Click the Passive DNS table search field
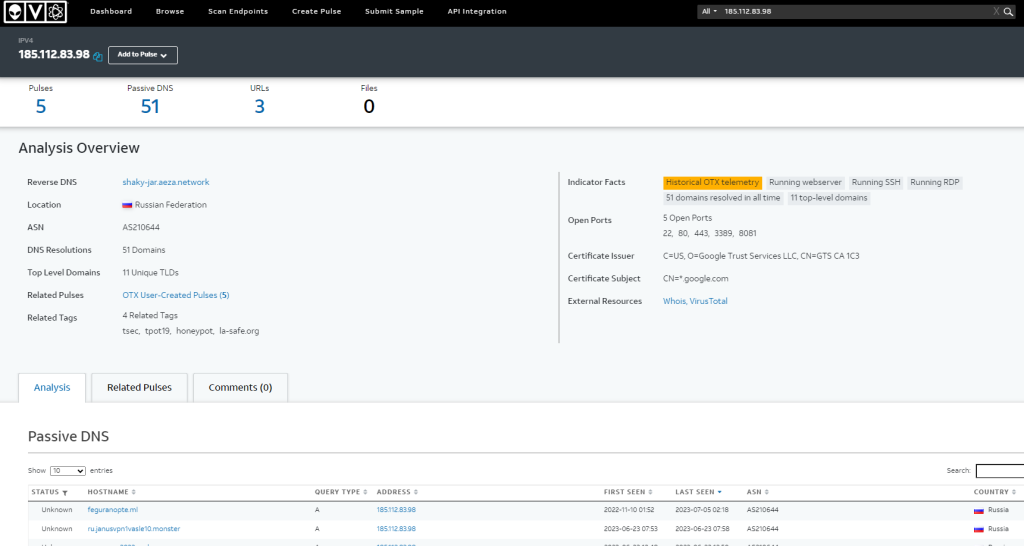This screenshot has width=1024, height=546. tap(999, 470)
